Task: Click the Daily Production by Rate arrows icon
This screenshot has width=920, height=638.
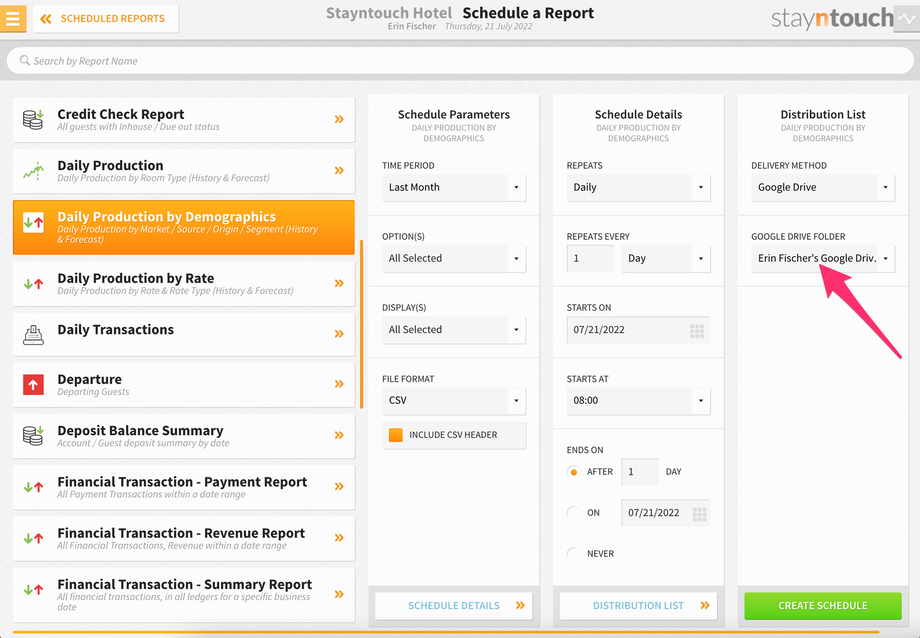Action: pos(33,283)
